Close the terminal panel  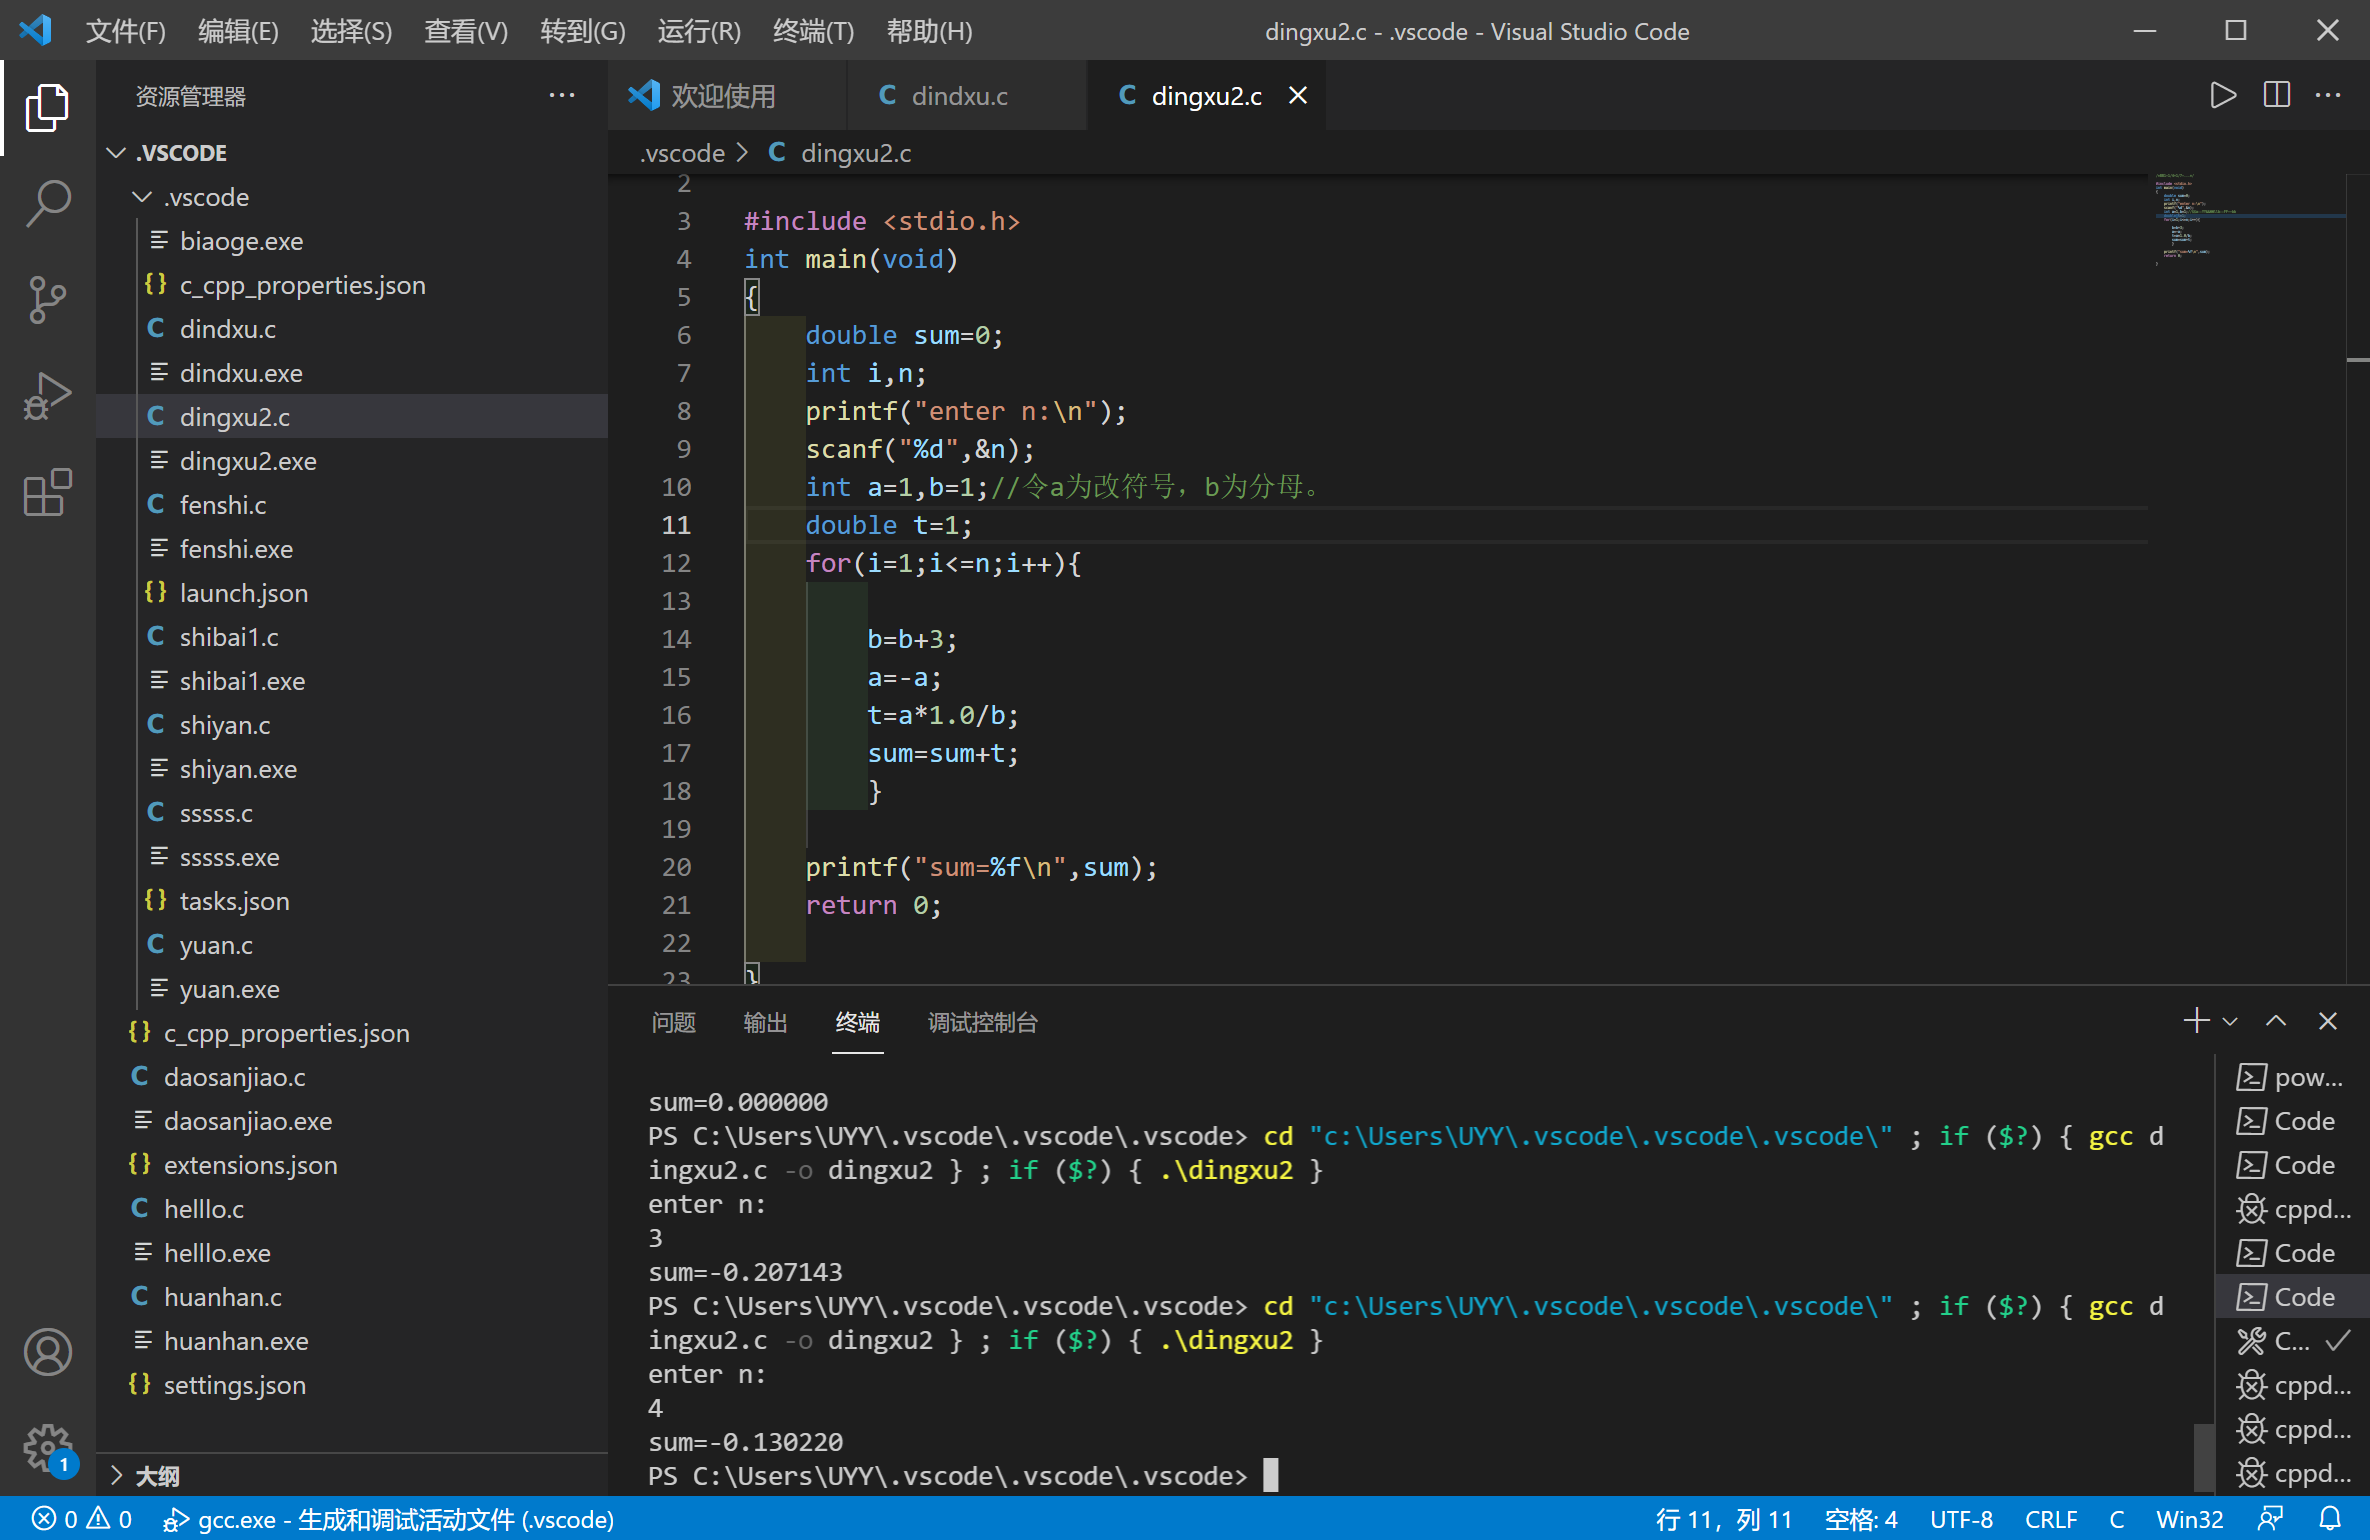(x=2328, y=1021)
